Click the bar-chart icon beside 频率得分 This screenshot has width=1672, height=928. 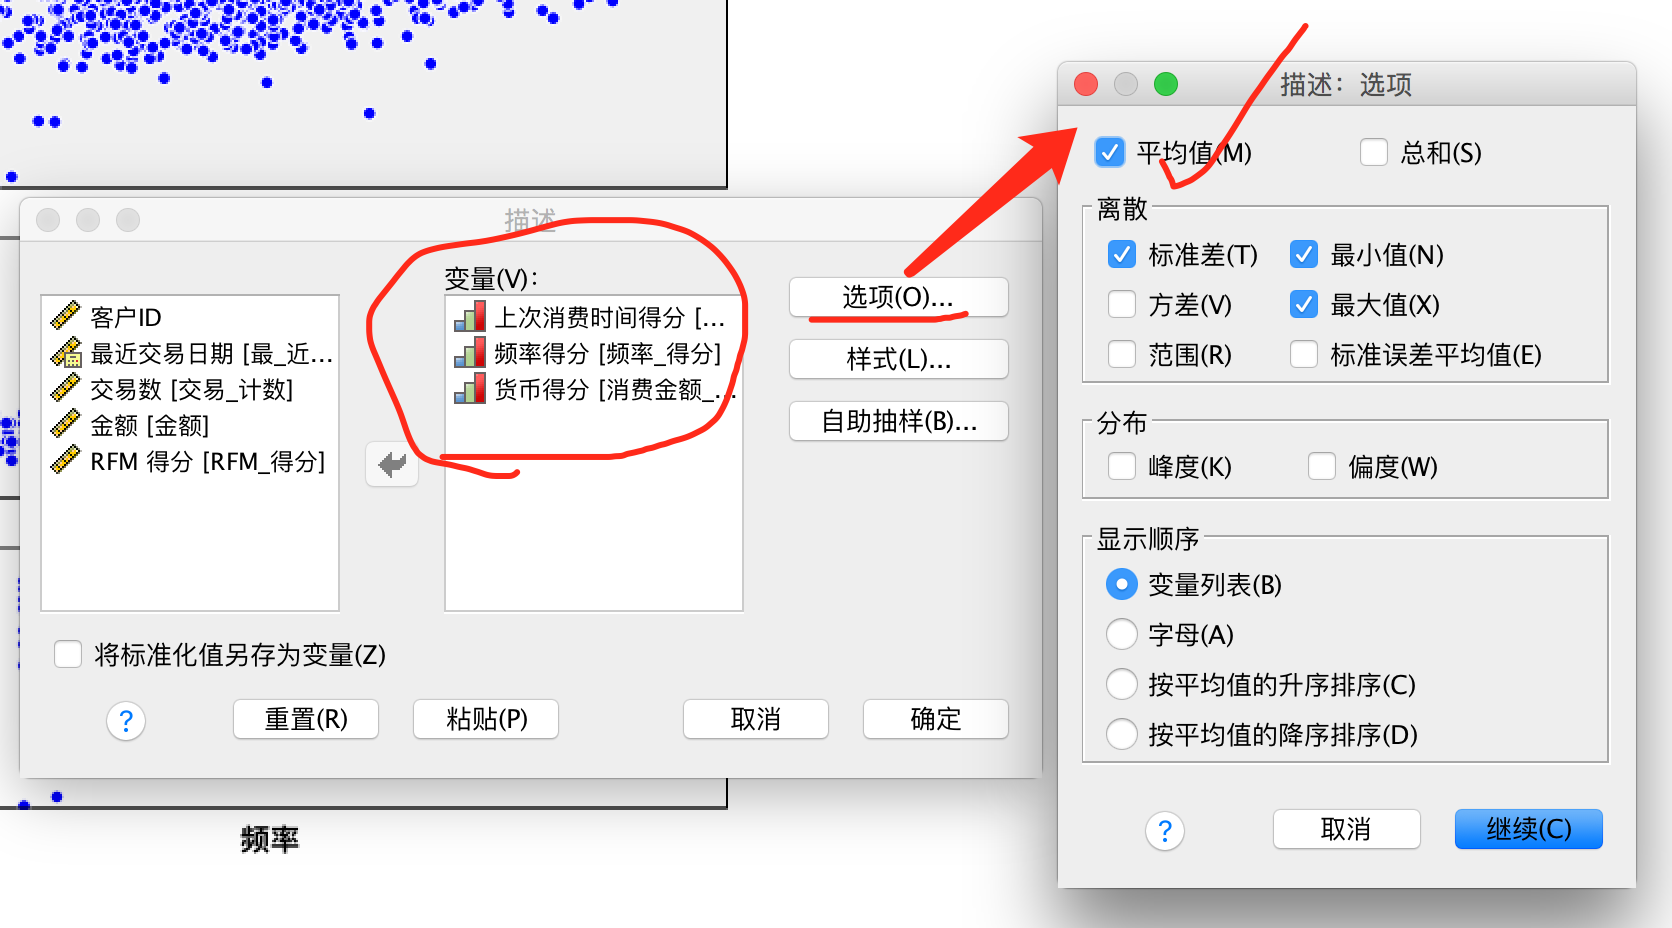[470, 352]
